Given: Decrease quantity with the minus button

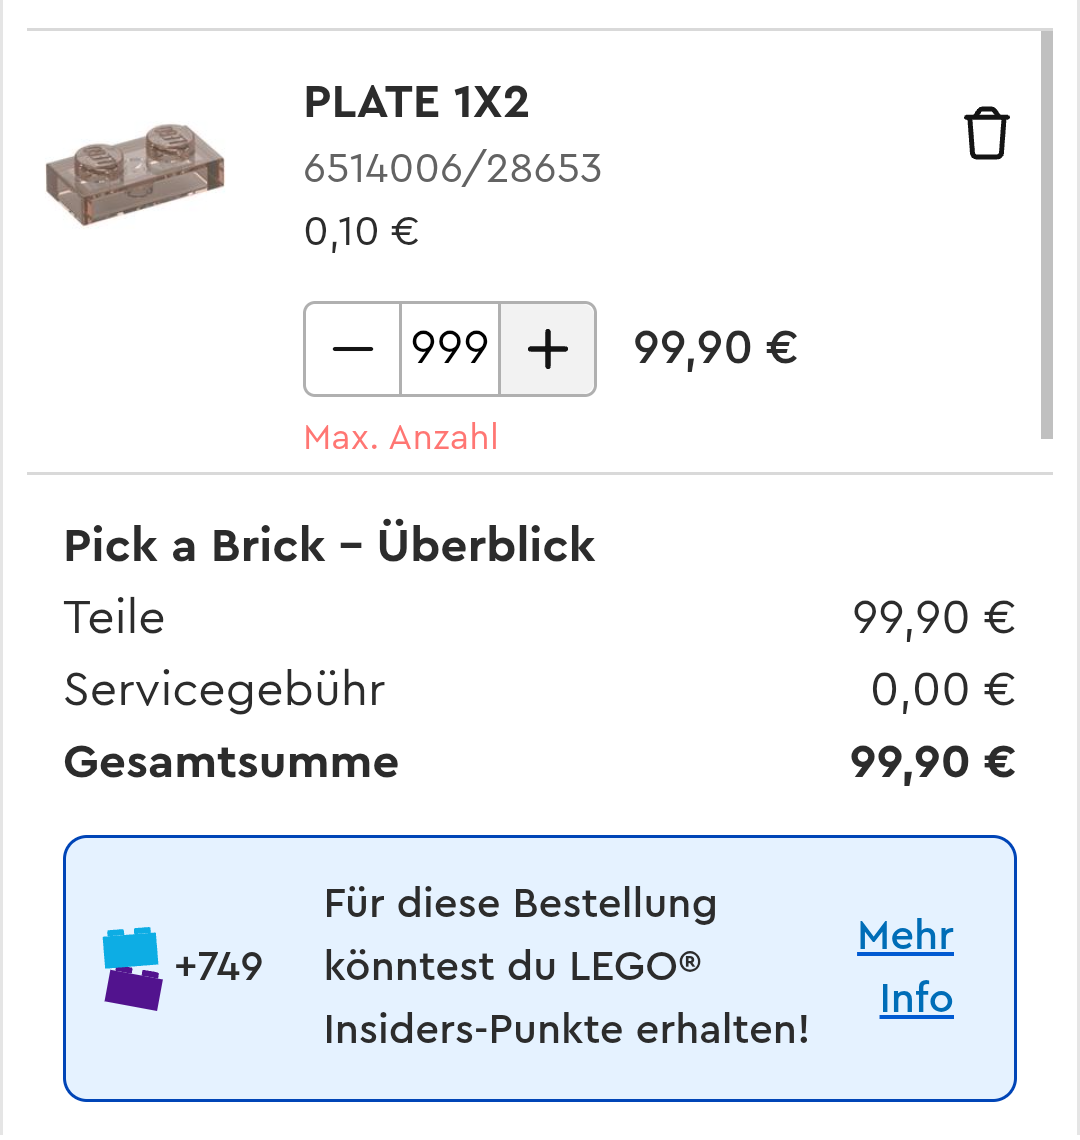Looking at the screenshot, I should tap(352, 349).
